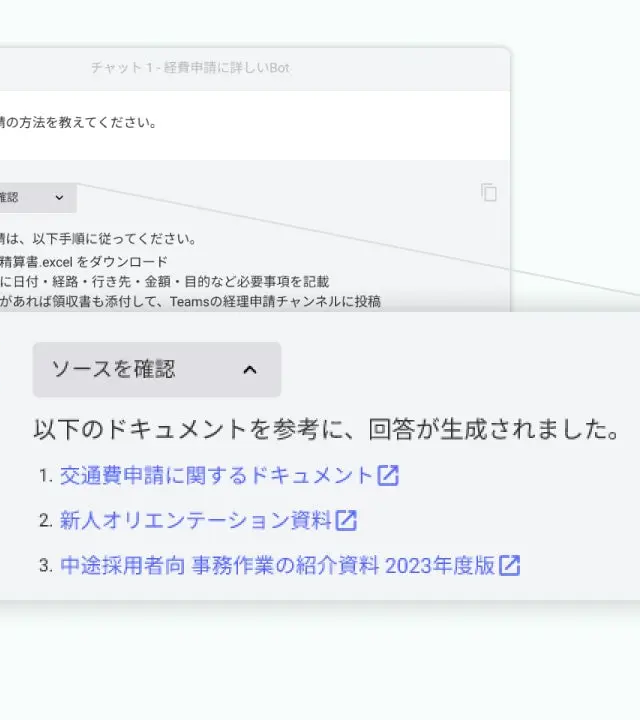
Task: Expand the small 確認 dropdown's down chevron
Action: click(59, 198)
